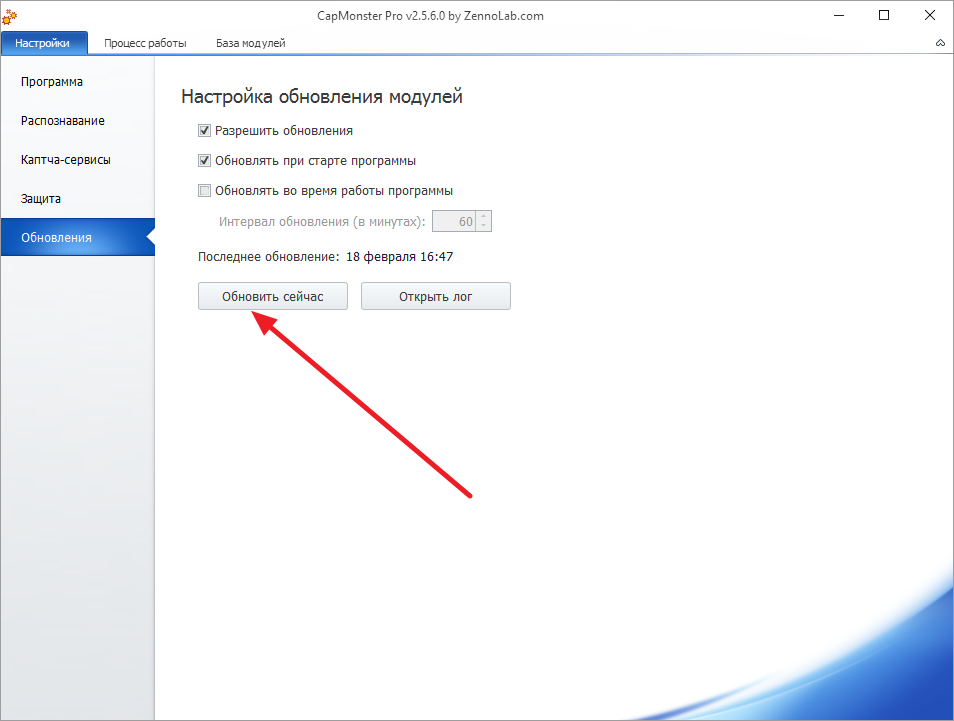Screen dimensions: 954x721
Task: Minimize the CapMonster window
Action: 839,16
